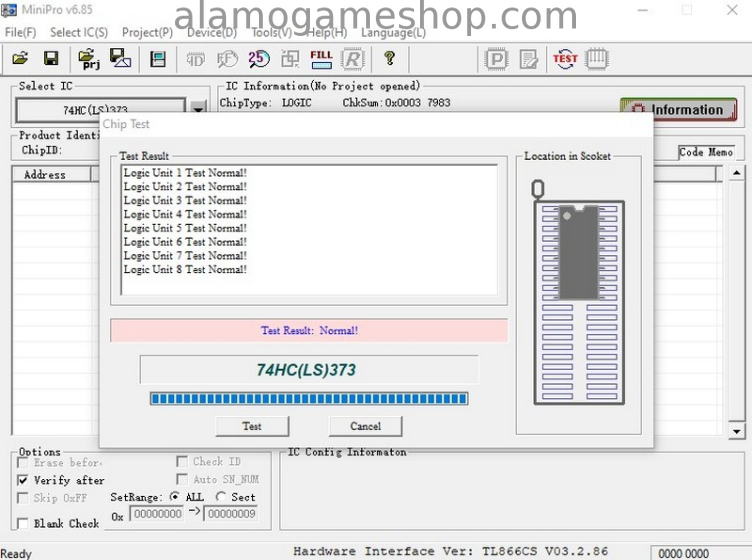Image resolution: width=752 pixels, height=560 pixels.
Task: Expand the Select IC dropdown arrow
Action: pyautogui.click(x=198, y=109)
